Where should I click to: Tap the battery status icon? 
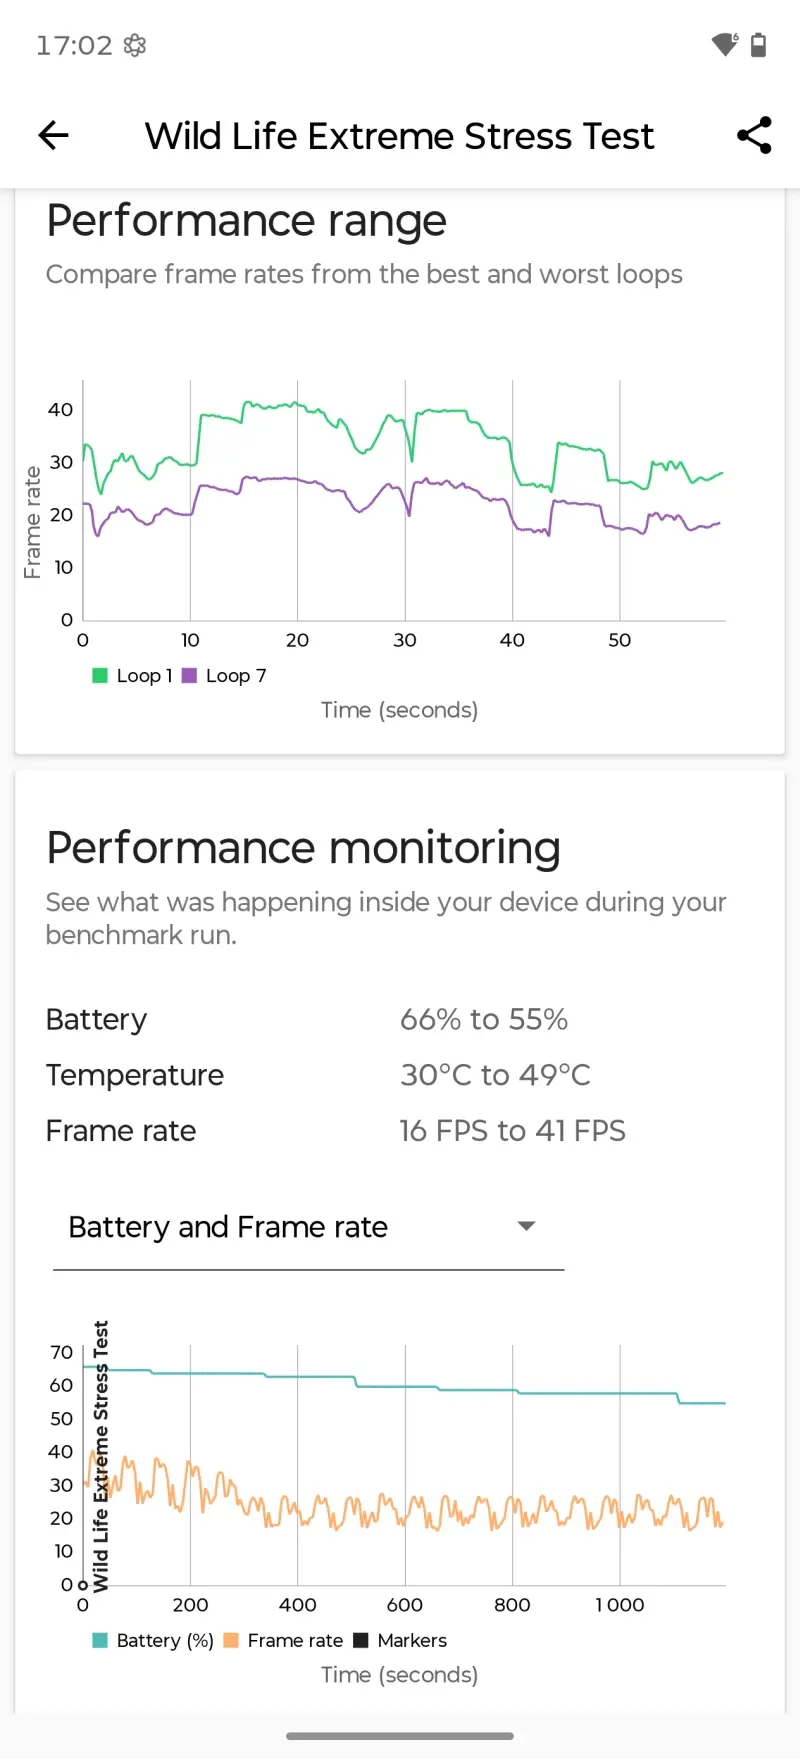(759, 45)
